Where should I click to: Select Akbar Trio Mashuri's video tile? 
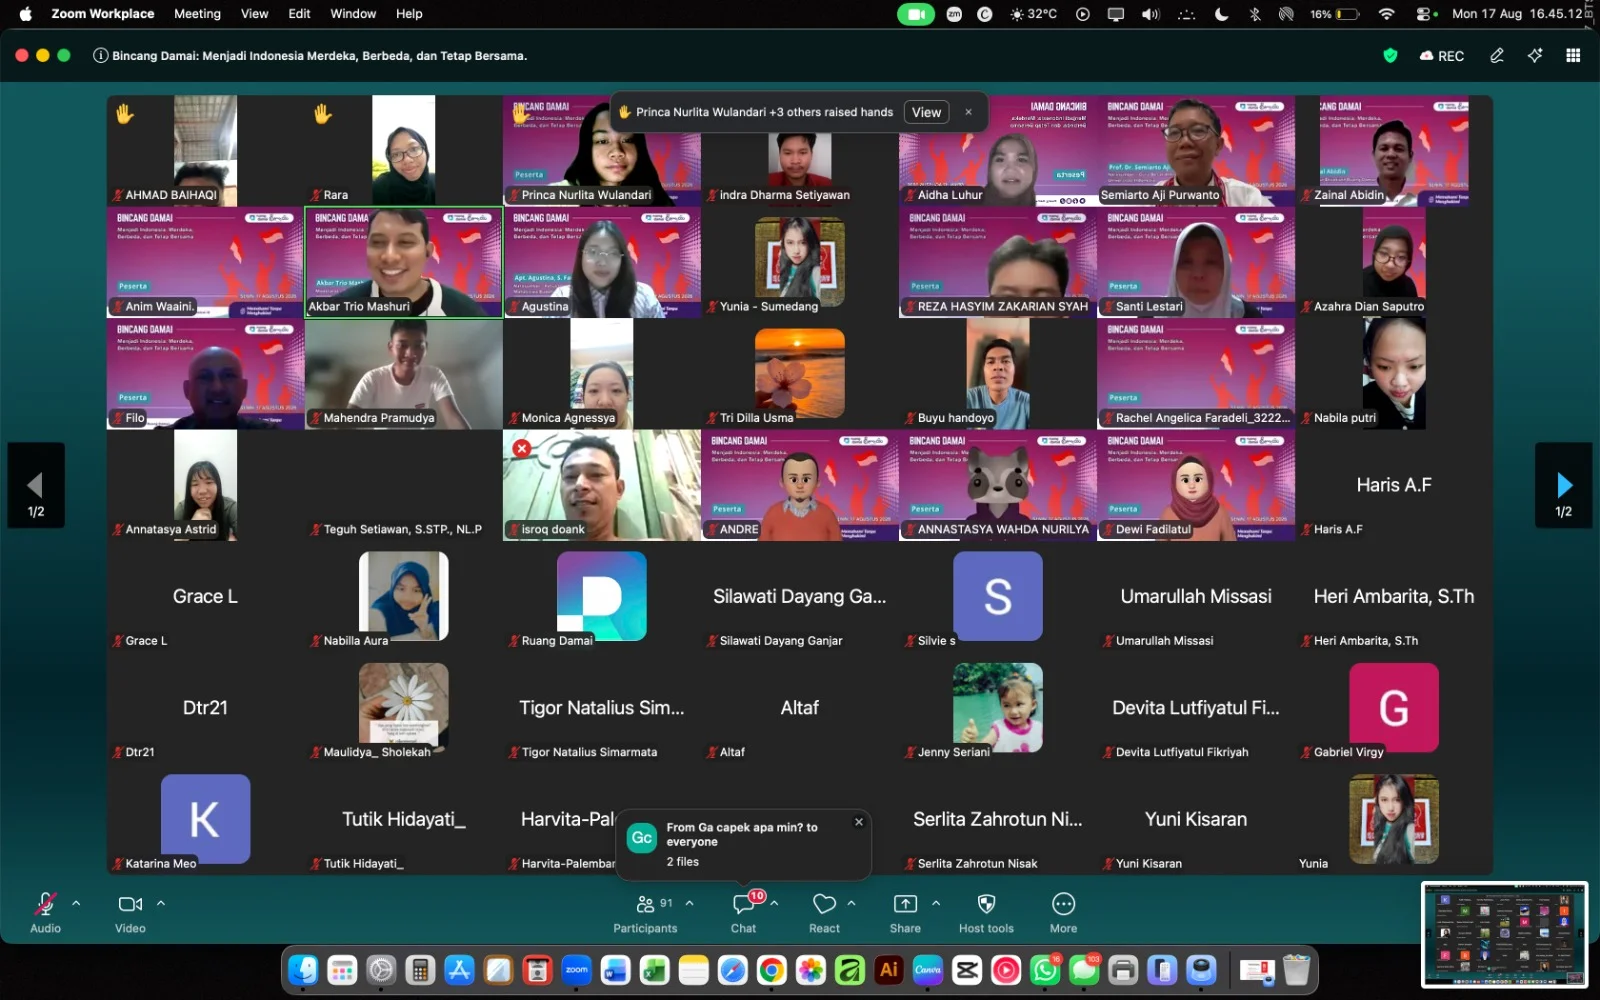click(403, 262)
